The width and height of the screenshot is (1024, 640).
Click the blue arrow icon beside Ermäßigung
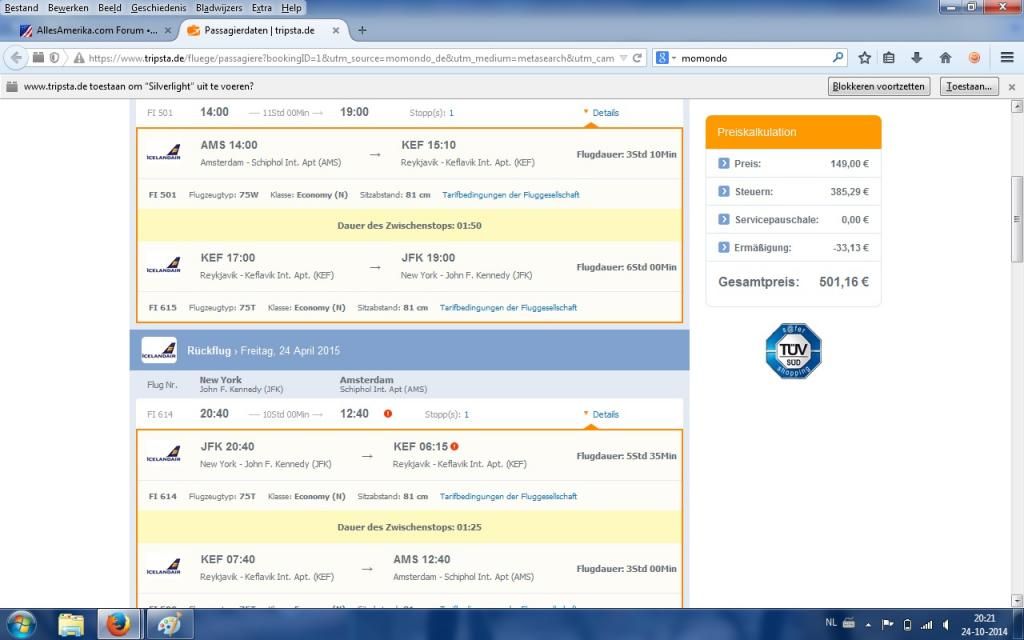724,248
